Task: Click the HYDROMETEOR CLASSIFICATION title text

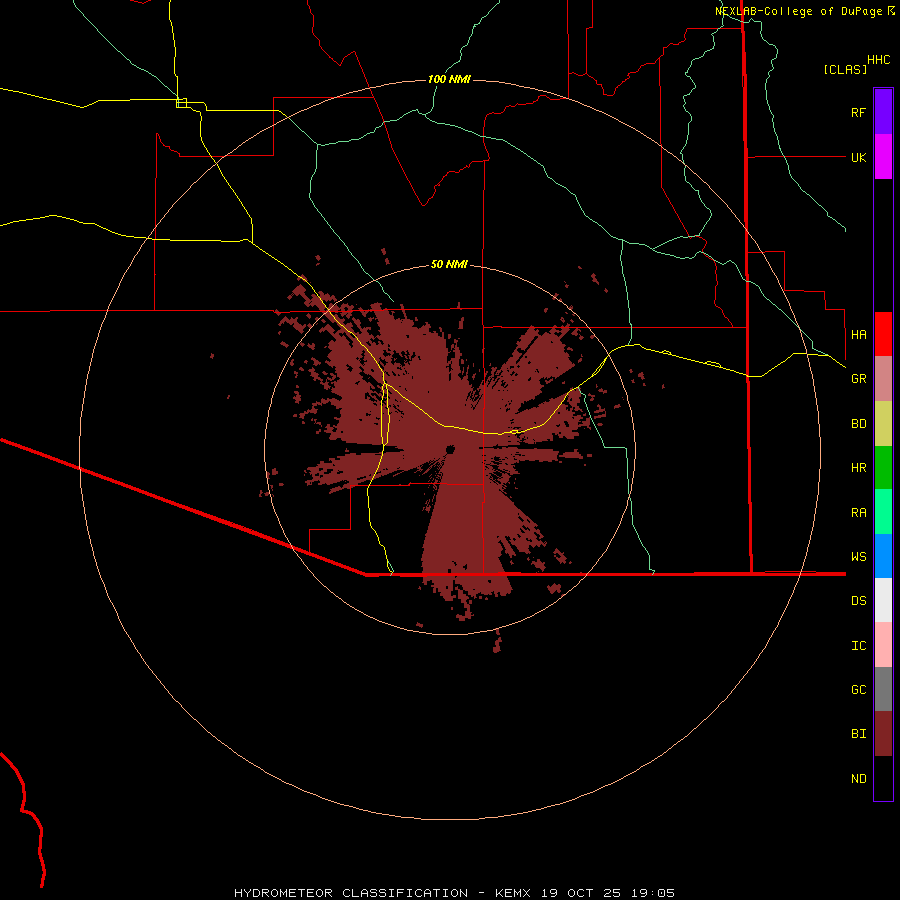Action: pyautogui.click(x=351, y=893)
